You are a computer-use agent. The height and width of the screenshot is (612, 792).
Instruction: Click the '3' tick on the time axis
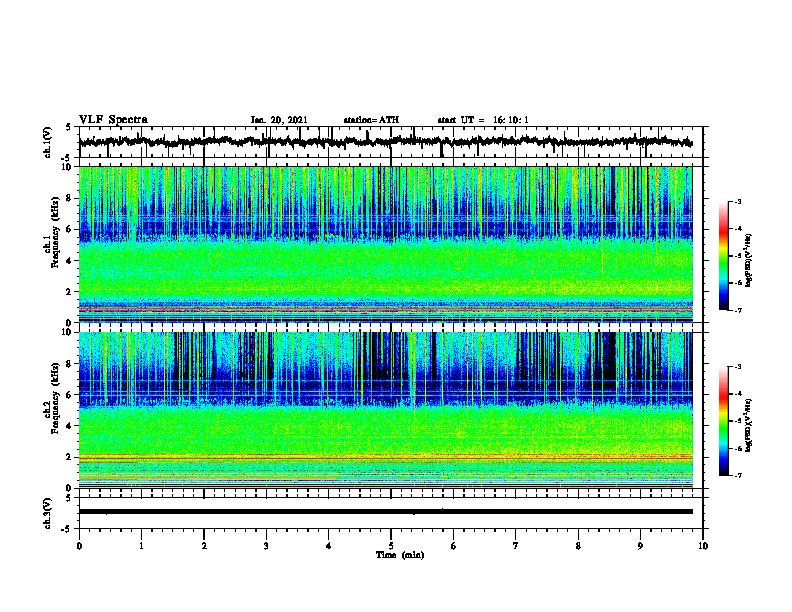click(266, 546)
